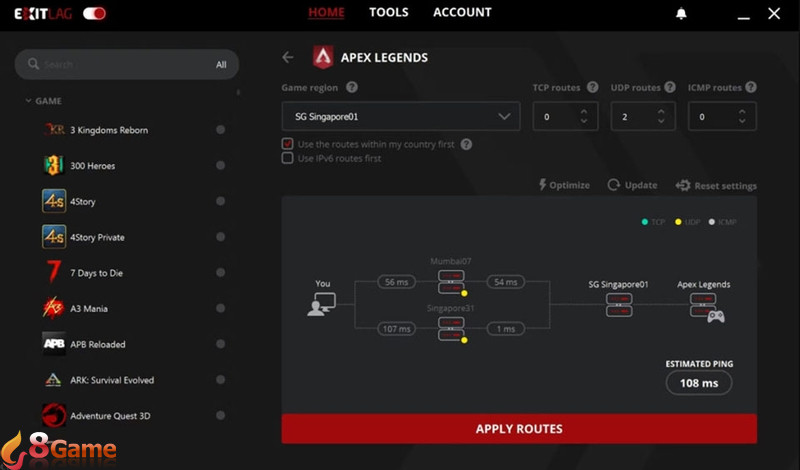Switch to the TOOLS tab
The height and width of the screenshot is (470, 800).
pos(388,13)
